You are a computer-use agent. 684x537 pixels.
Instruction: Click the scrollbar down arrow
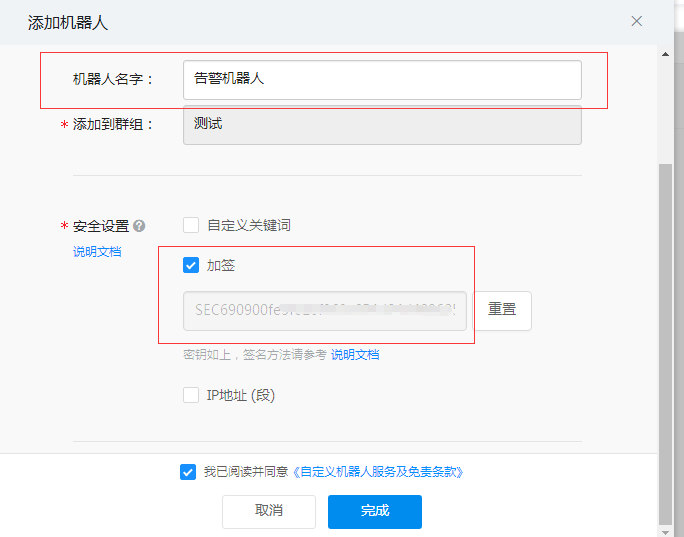pos(665,532)
